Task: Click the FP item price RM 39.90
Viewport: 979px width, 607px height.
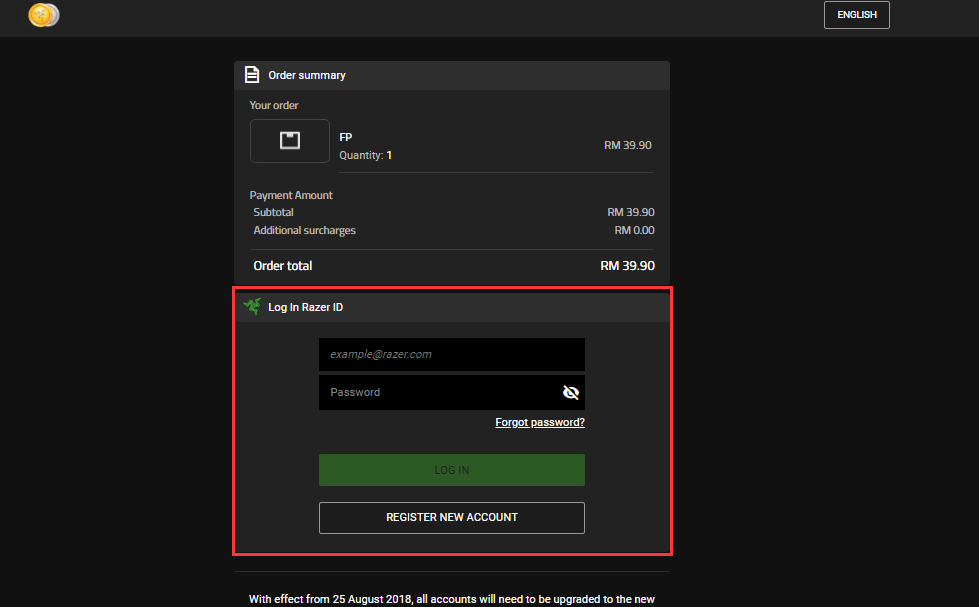Action: 627,145
